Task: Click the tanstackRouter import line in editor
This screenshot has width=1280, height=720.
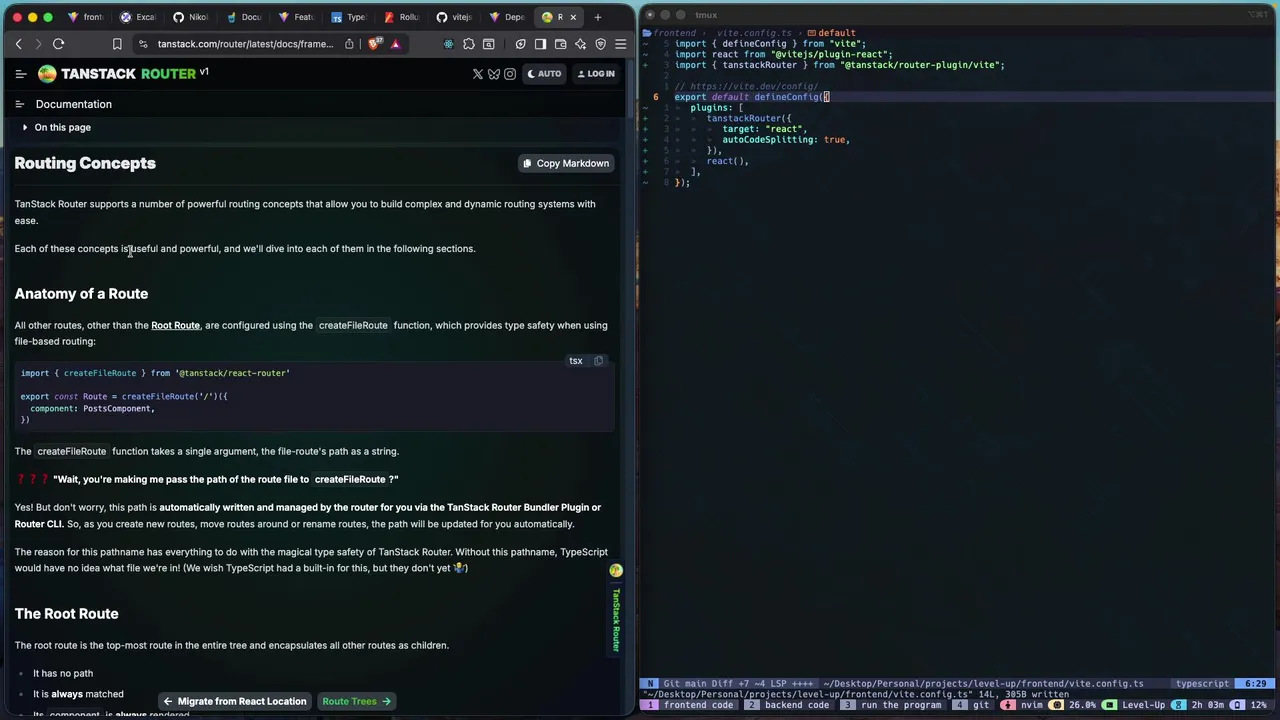Action: [x=839, y=65]
